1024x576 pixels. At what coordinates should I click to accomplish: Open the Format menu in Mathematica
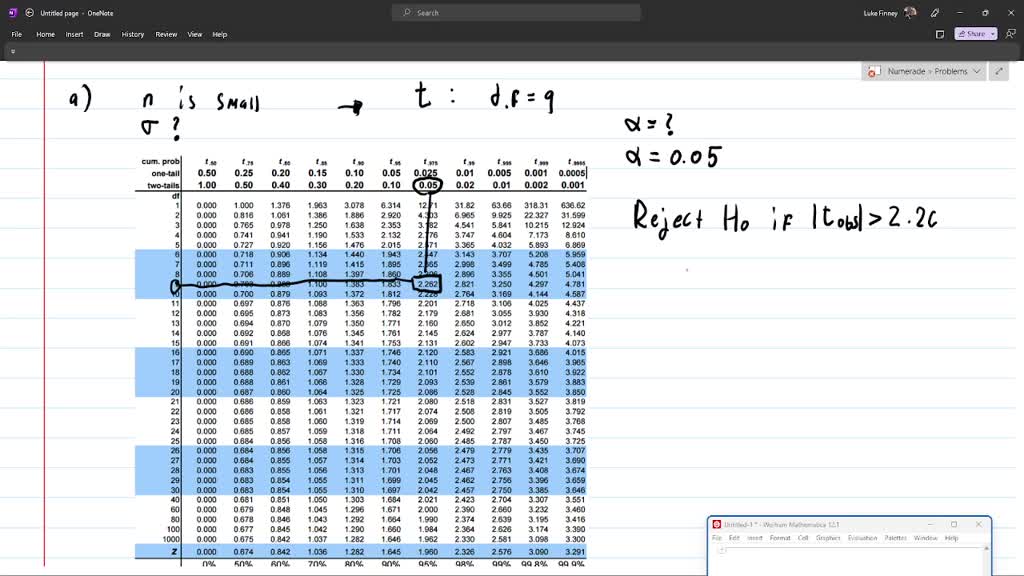coord(780,538)
